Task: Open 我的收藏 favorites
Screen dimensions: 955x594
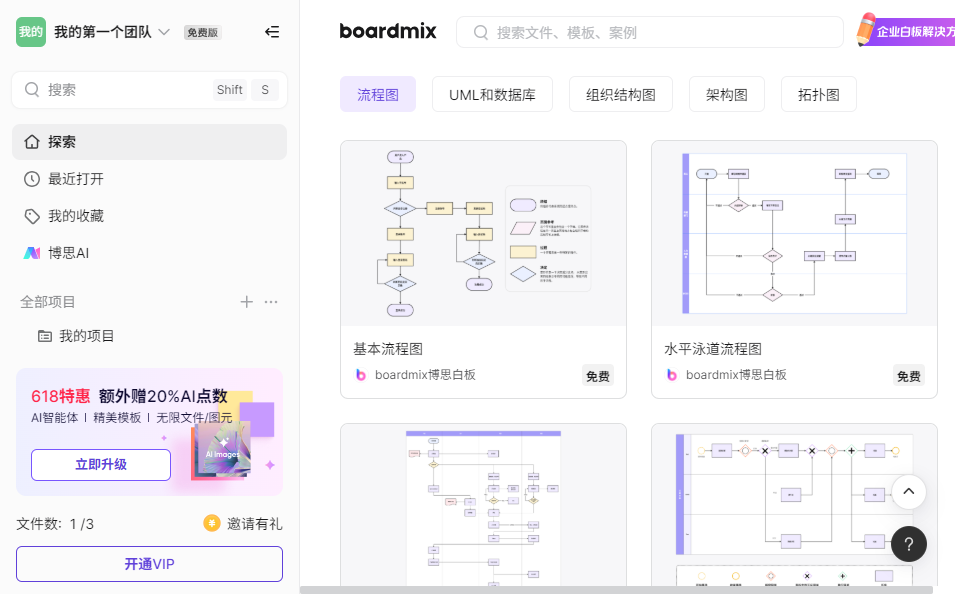Action: pyautogui.click(x=149, y=216)
